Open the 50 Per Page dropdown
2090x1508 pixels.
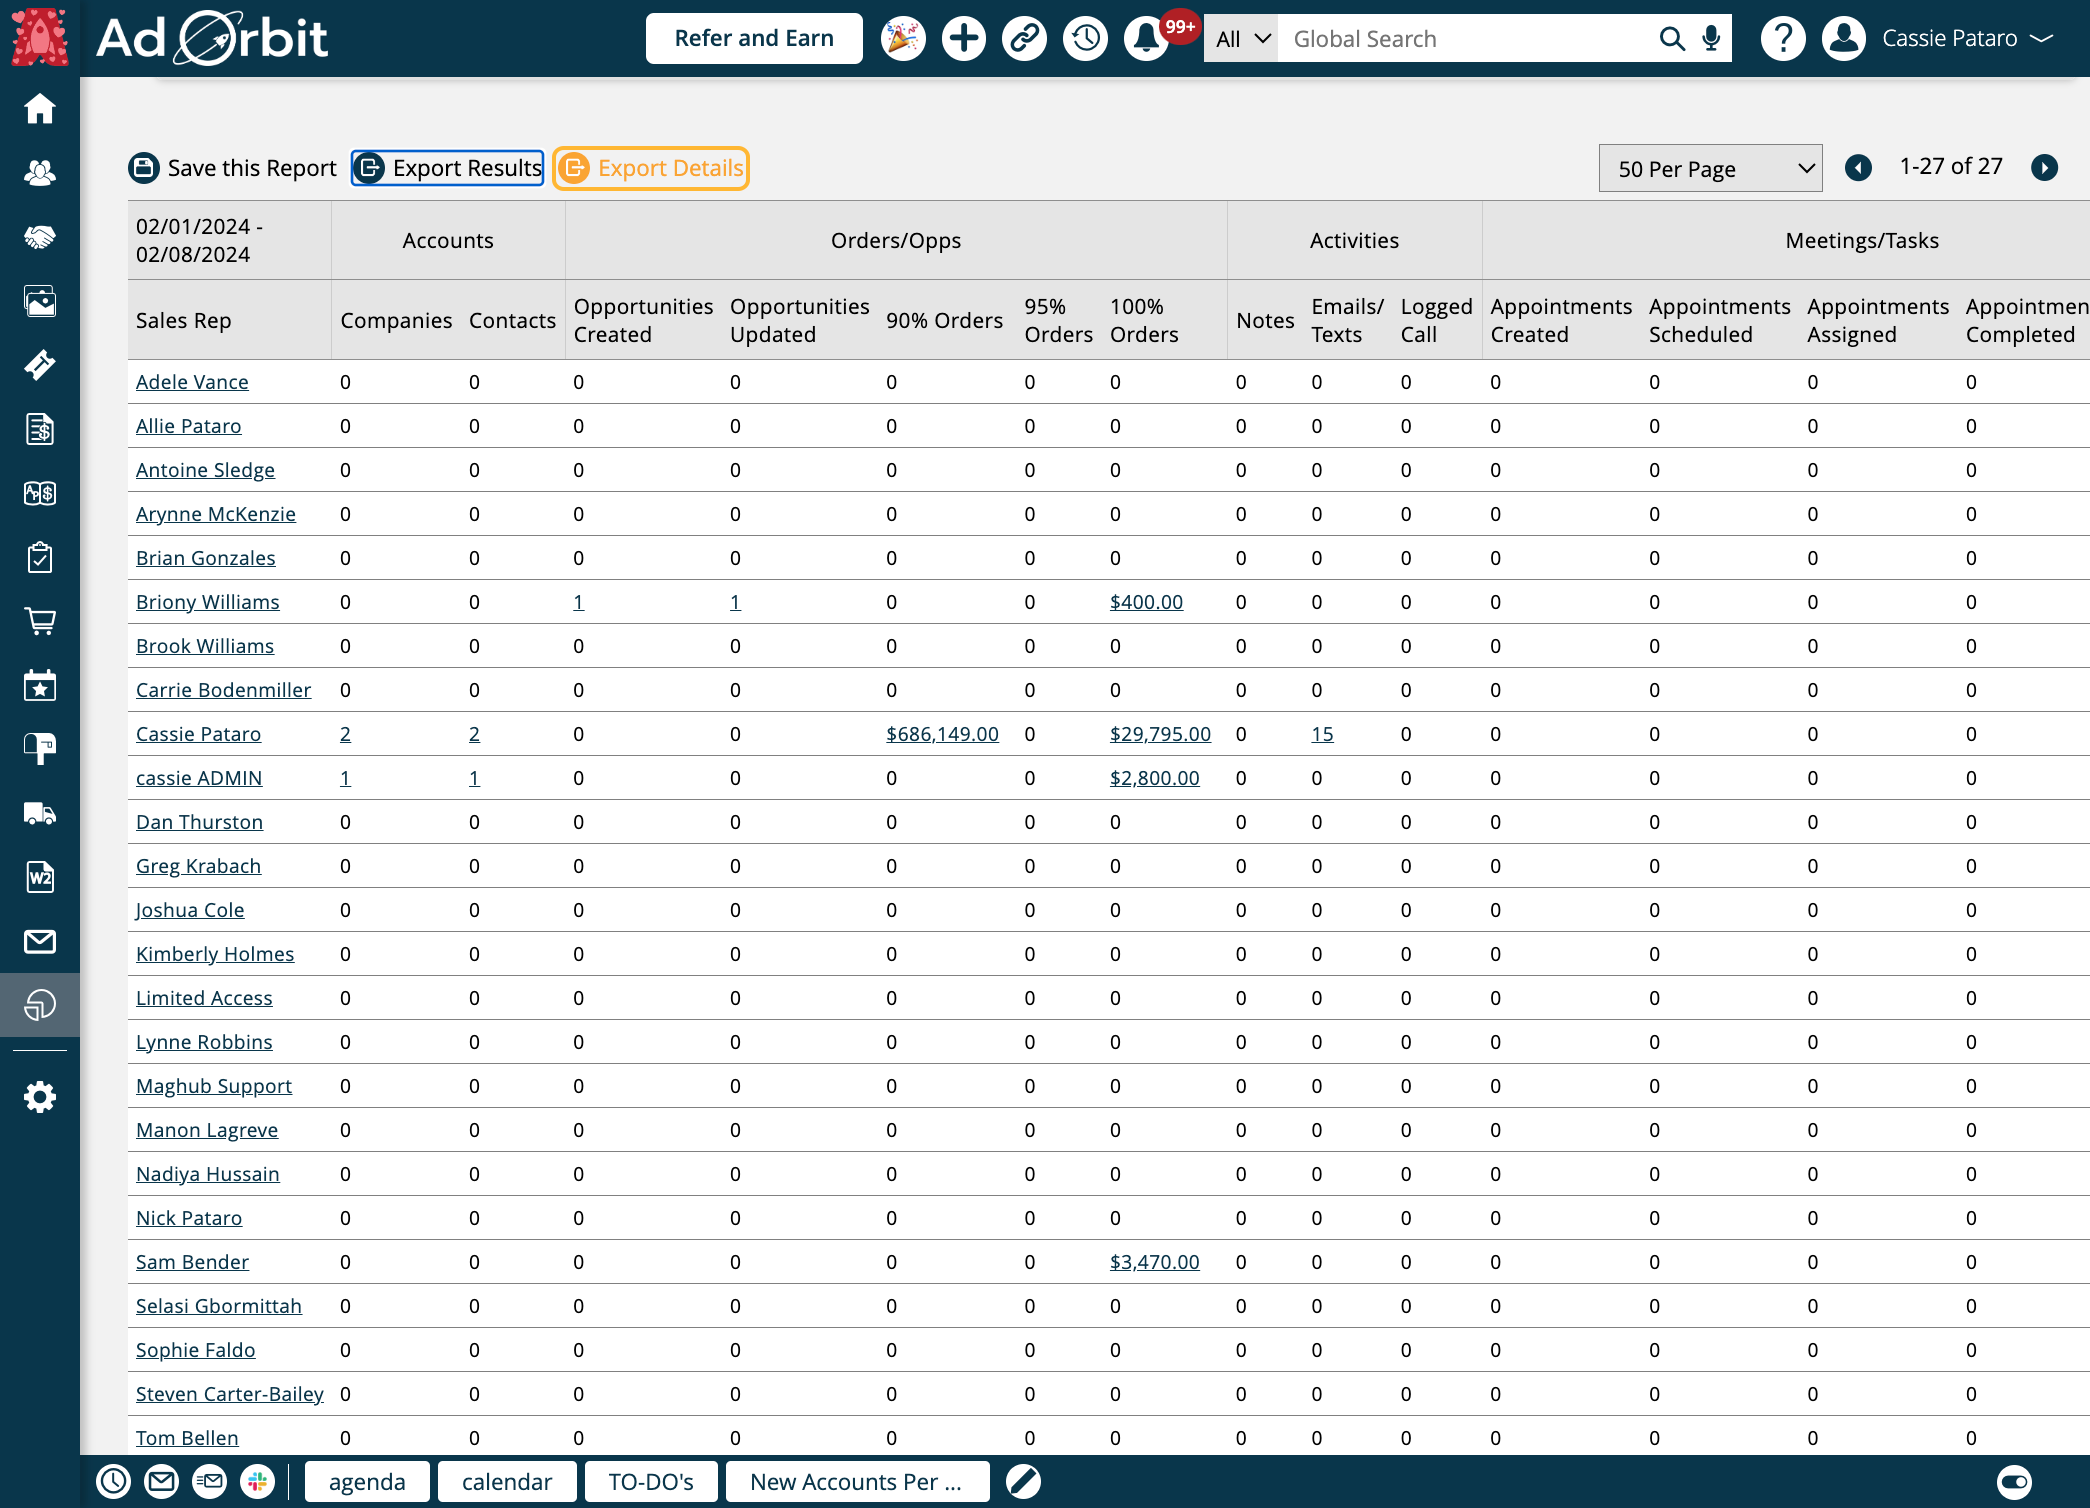click(x=1710, y=168)
